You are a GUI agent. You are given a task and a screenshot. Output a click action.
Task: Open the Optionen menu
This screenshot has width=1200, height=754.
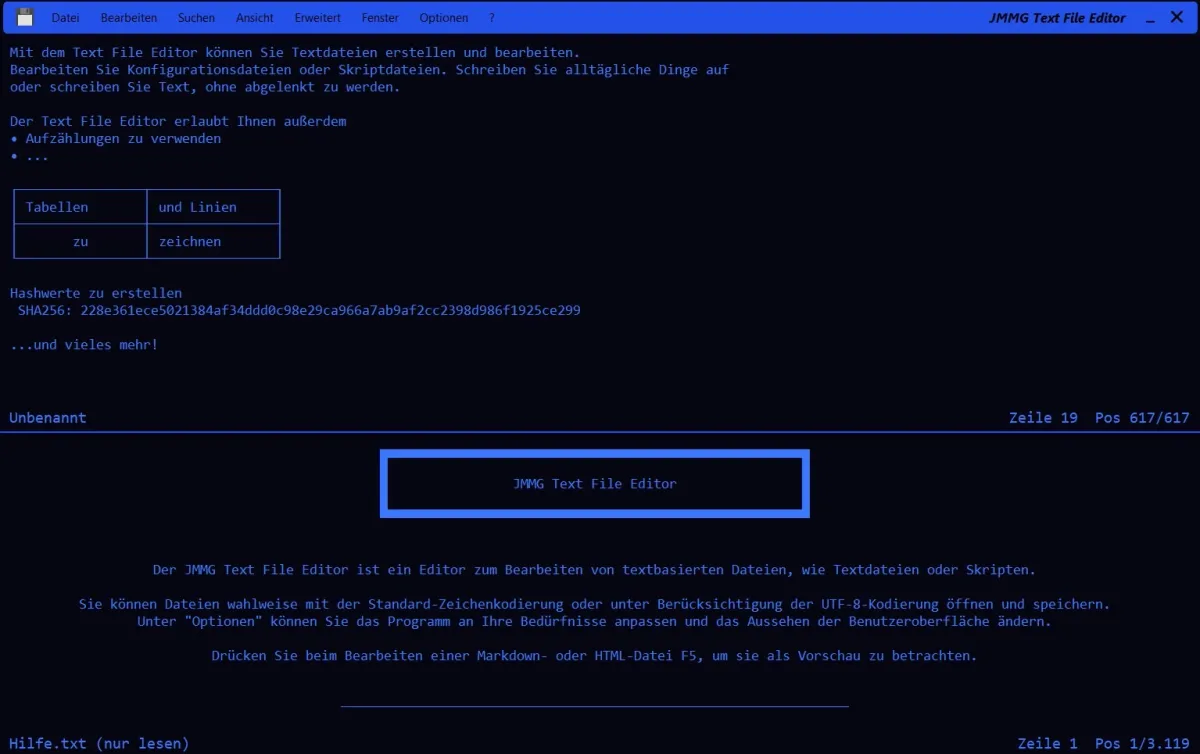(444, 18)
